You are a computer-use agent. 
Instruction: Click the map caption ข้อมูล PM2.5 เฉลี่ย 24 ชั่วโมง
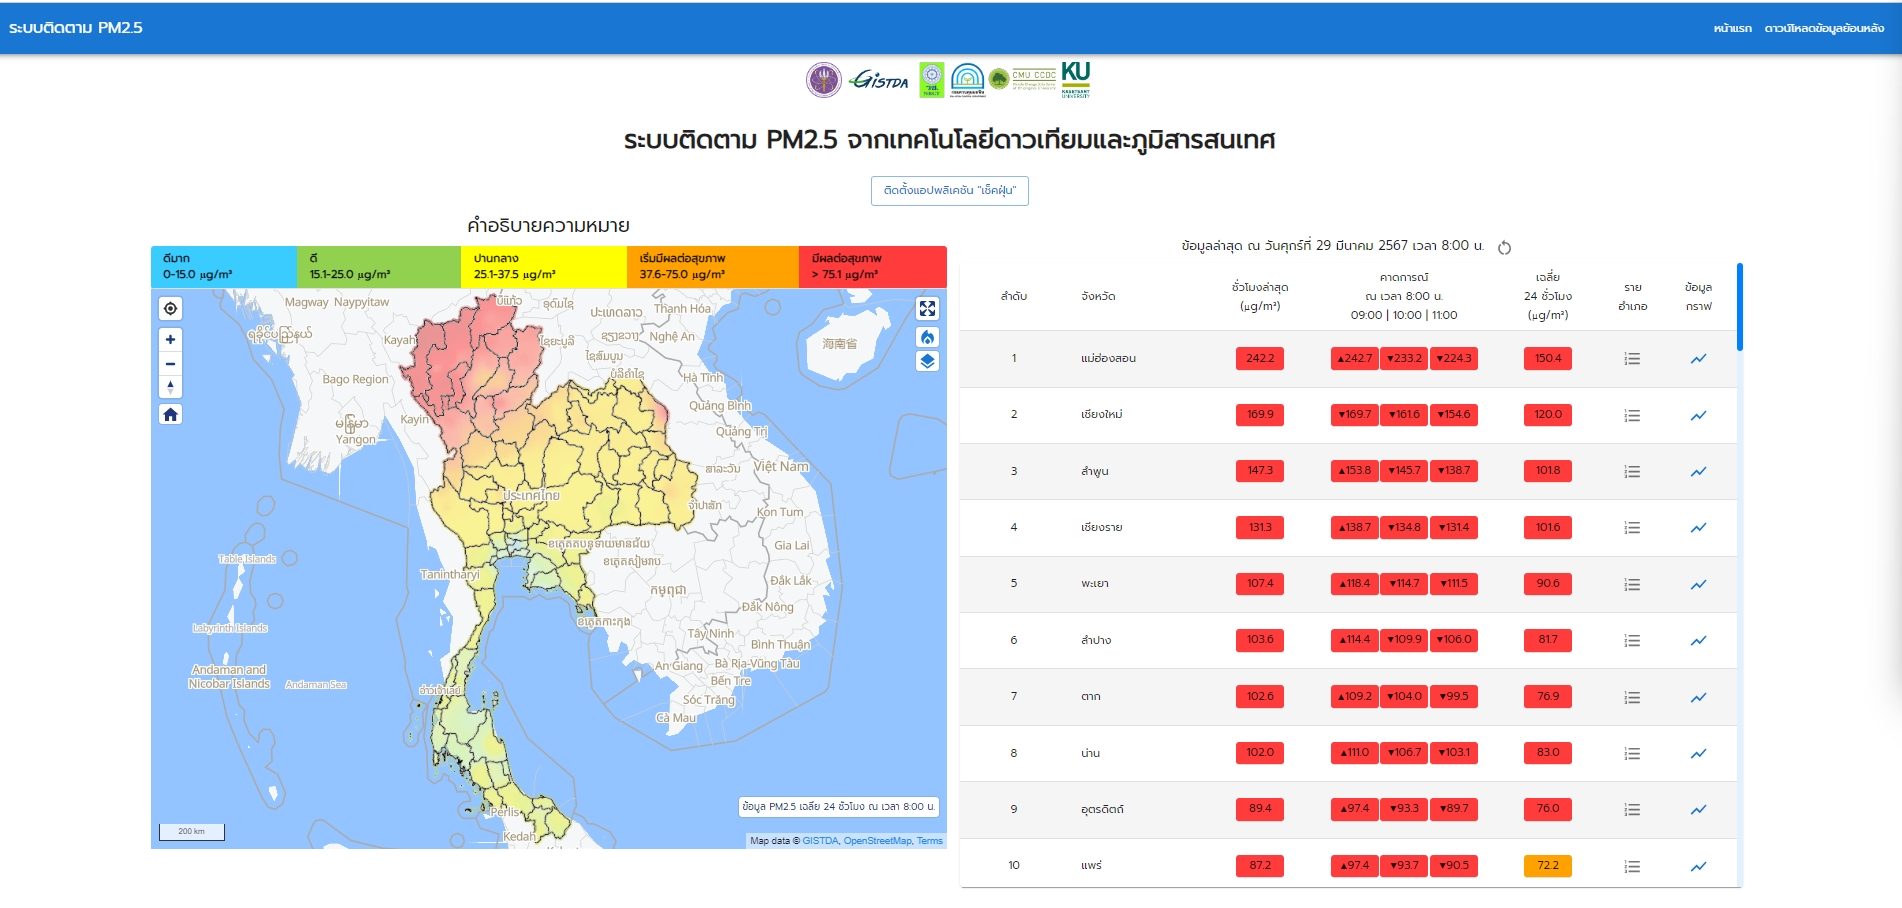(x=838, y=807)
